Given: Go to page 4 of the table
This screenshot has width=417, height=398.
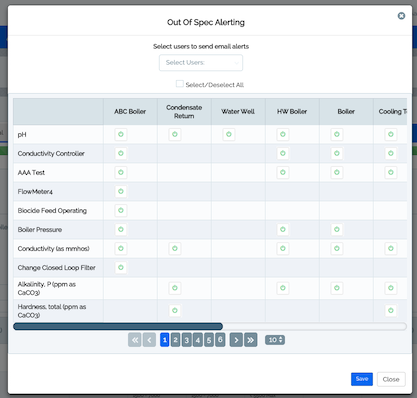Looking at the screenshot, I should pos(198,340).
